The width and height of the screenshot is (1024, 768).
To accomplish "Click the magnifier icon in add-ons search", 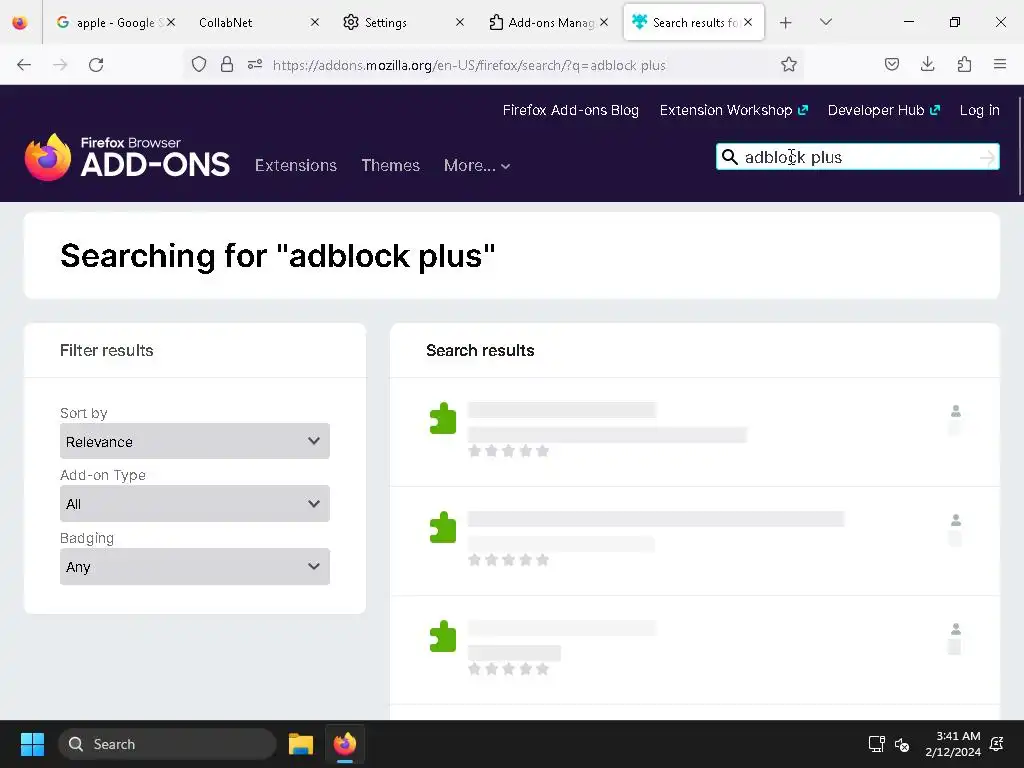I will 730,157.
